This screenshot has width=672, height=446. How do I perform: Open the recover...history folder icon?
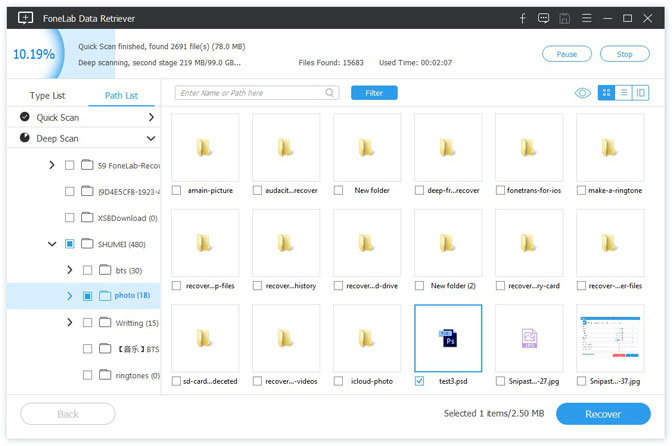[286, 243]
